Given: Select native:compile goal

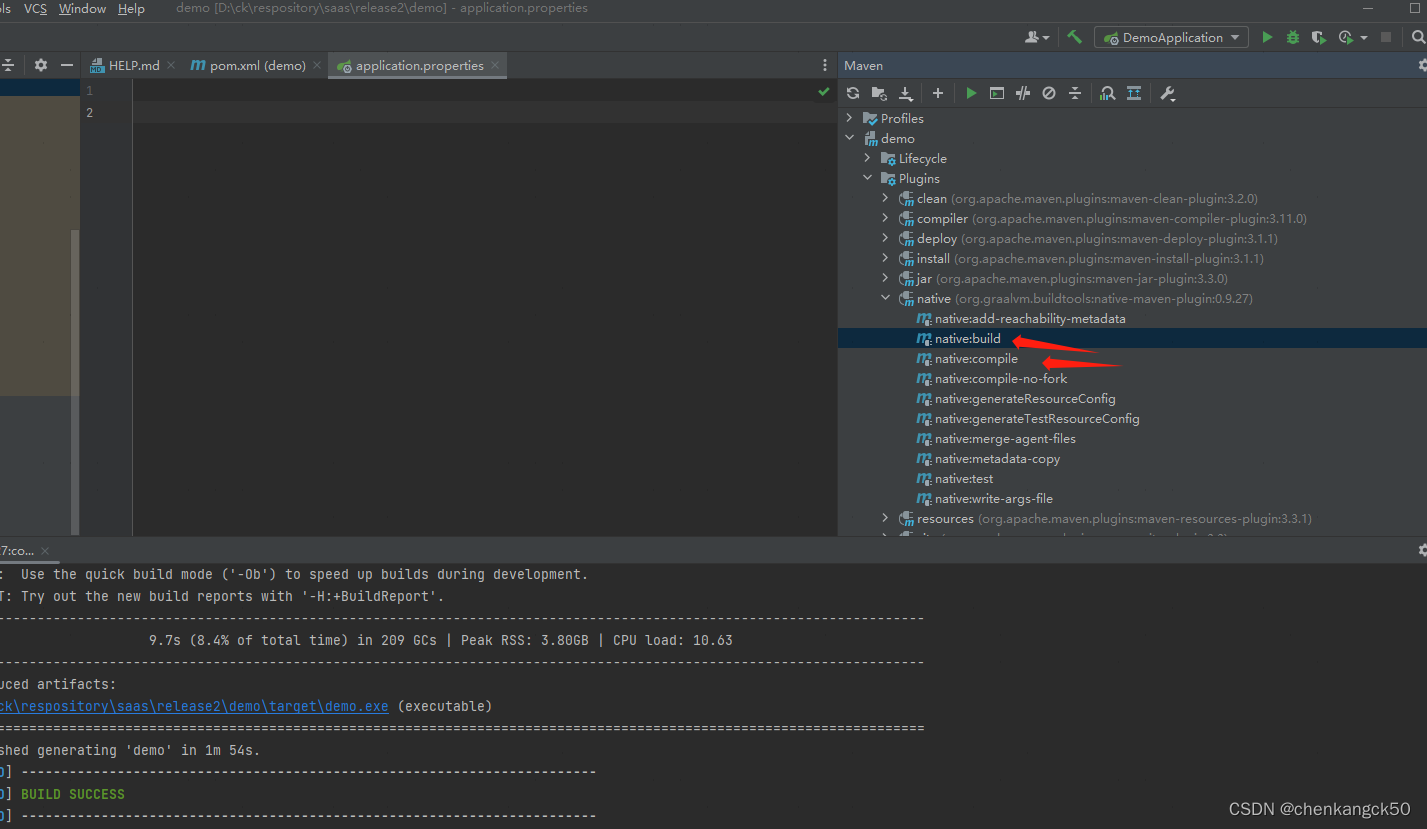Looking at the screenshot, I should tap(976, 358).
